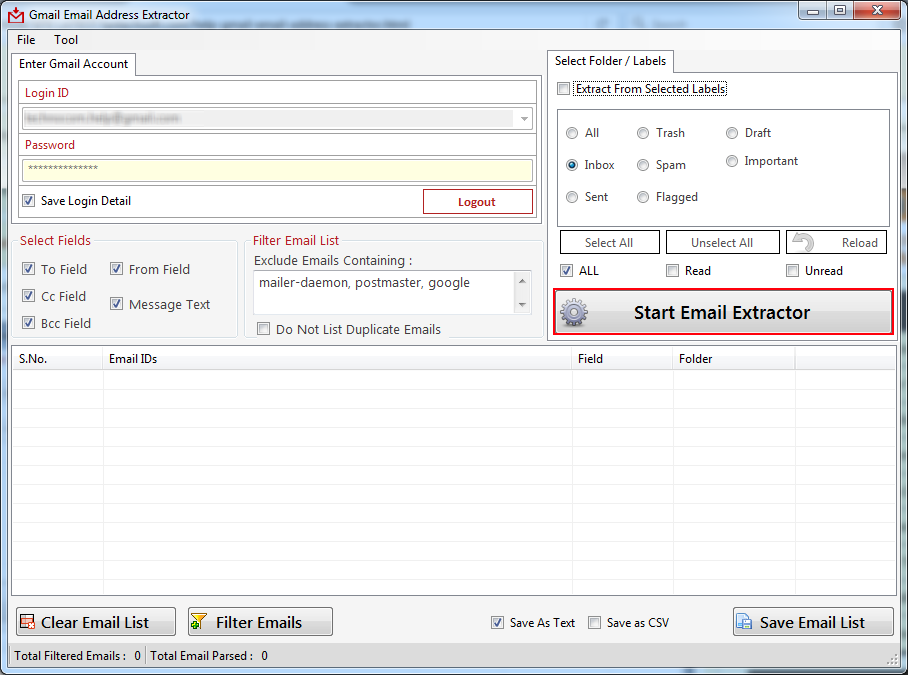Screen dimensions: 908x675
Task: Maximize the Gmail Email Address Extractor window
Action: click(x=840, y=11)
